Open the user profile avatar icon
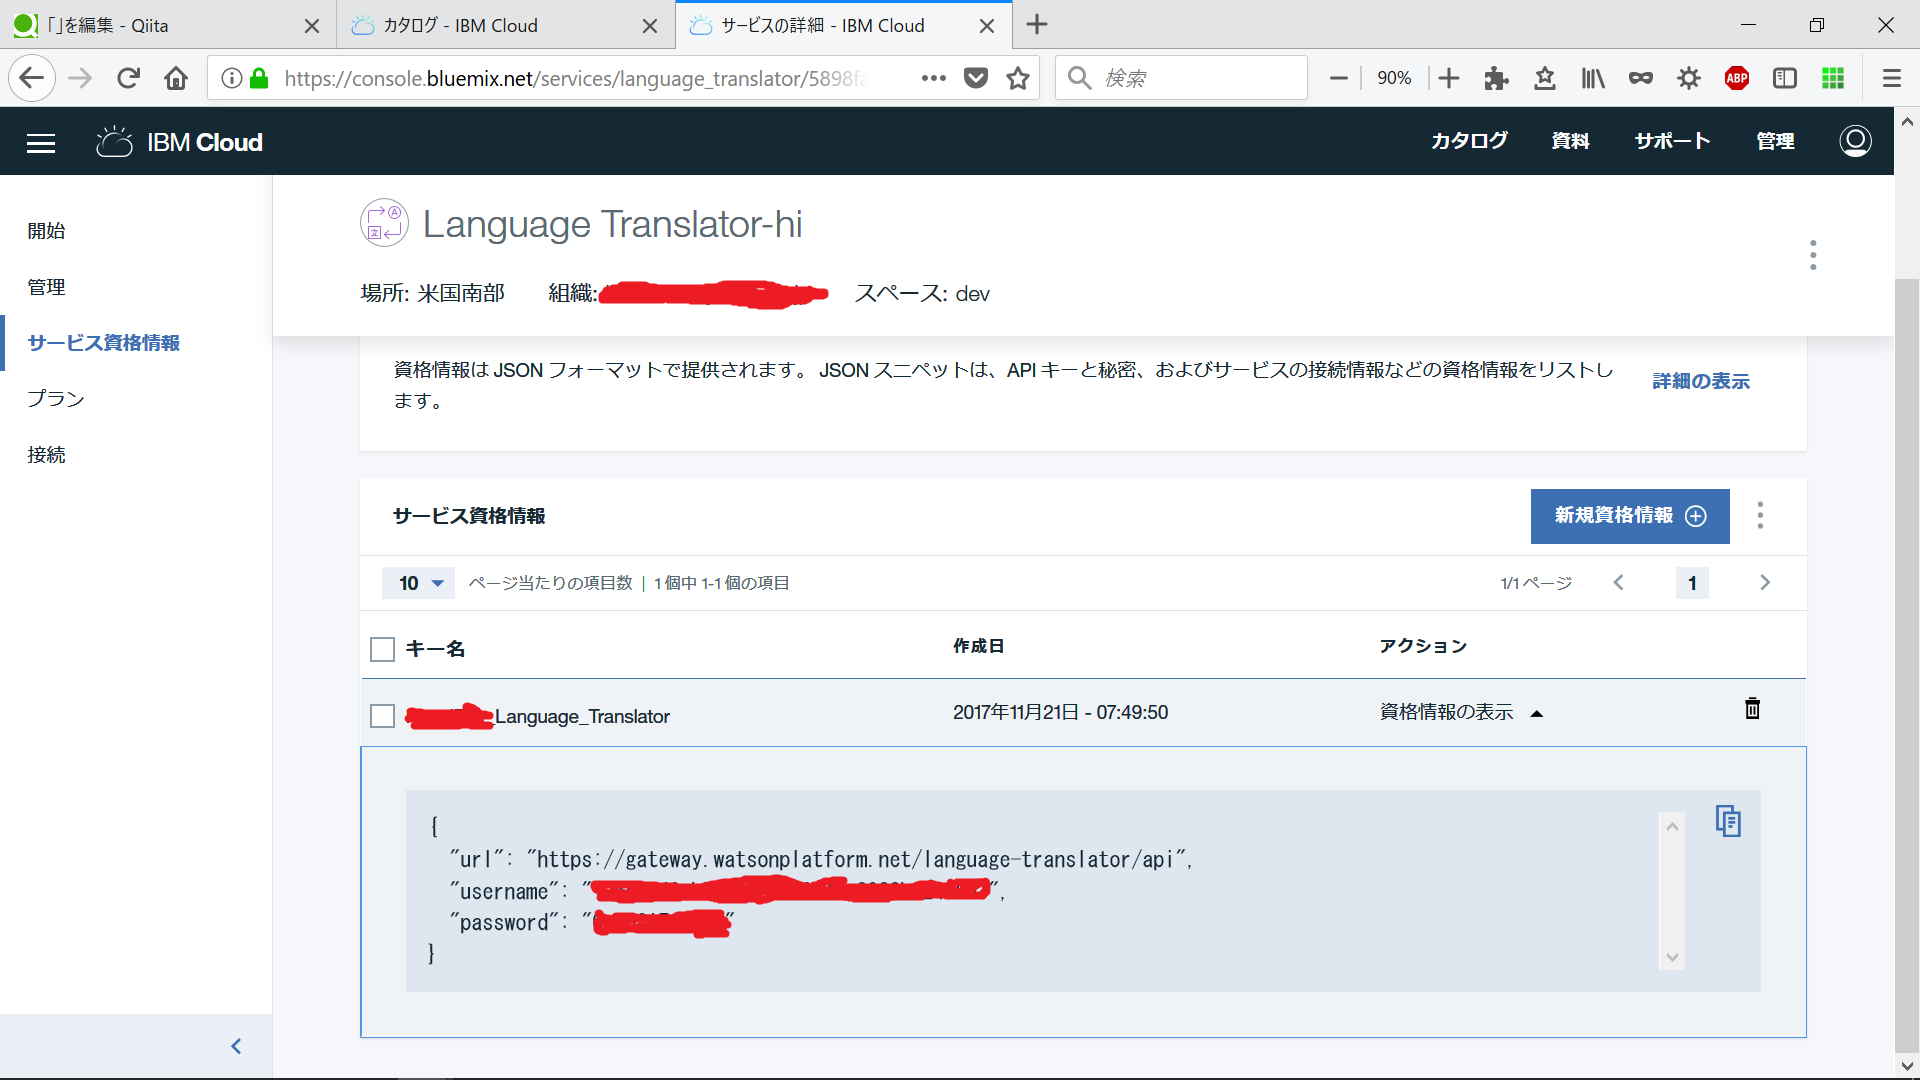This screenshot has height=1080, width=1920. click(x=1855, y=141)
